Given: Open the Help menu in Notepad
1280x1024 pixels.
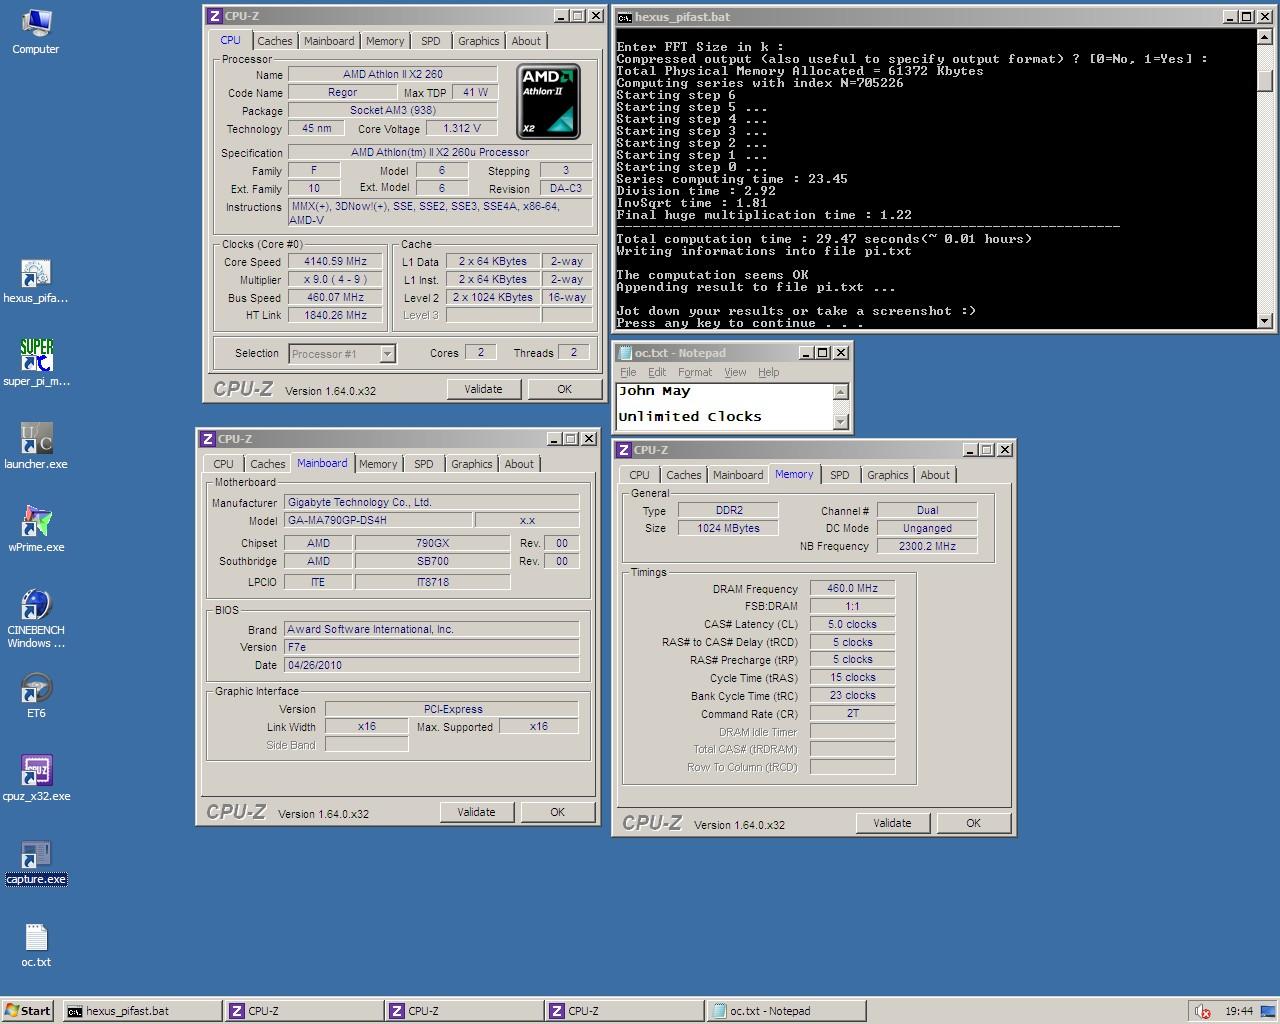Looking at the screenshot, I should pyautogui.click(x=768, y=372).
